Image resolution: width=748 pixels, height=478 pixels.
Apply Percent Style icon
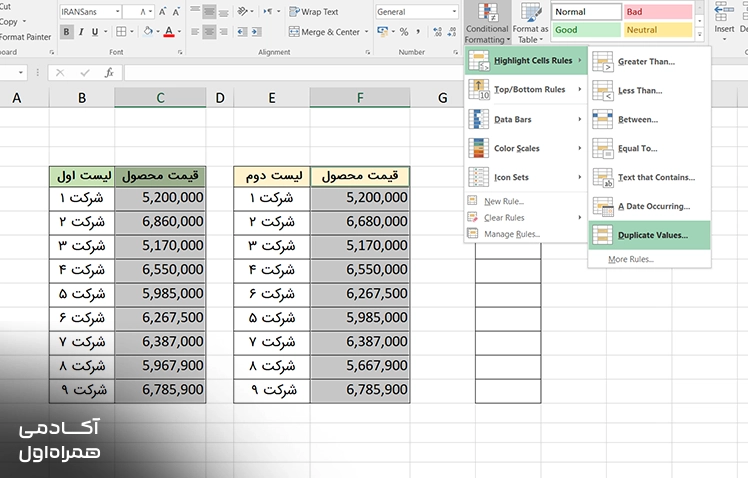[404, 32]
